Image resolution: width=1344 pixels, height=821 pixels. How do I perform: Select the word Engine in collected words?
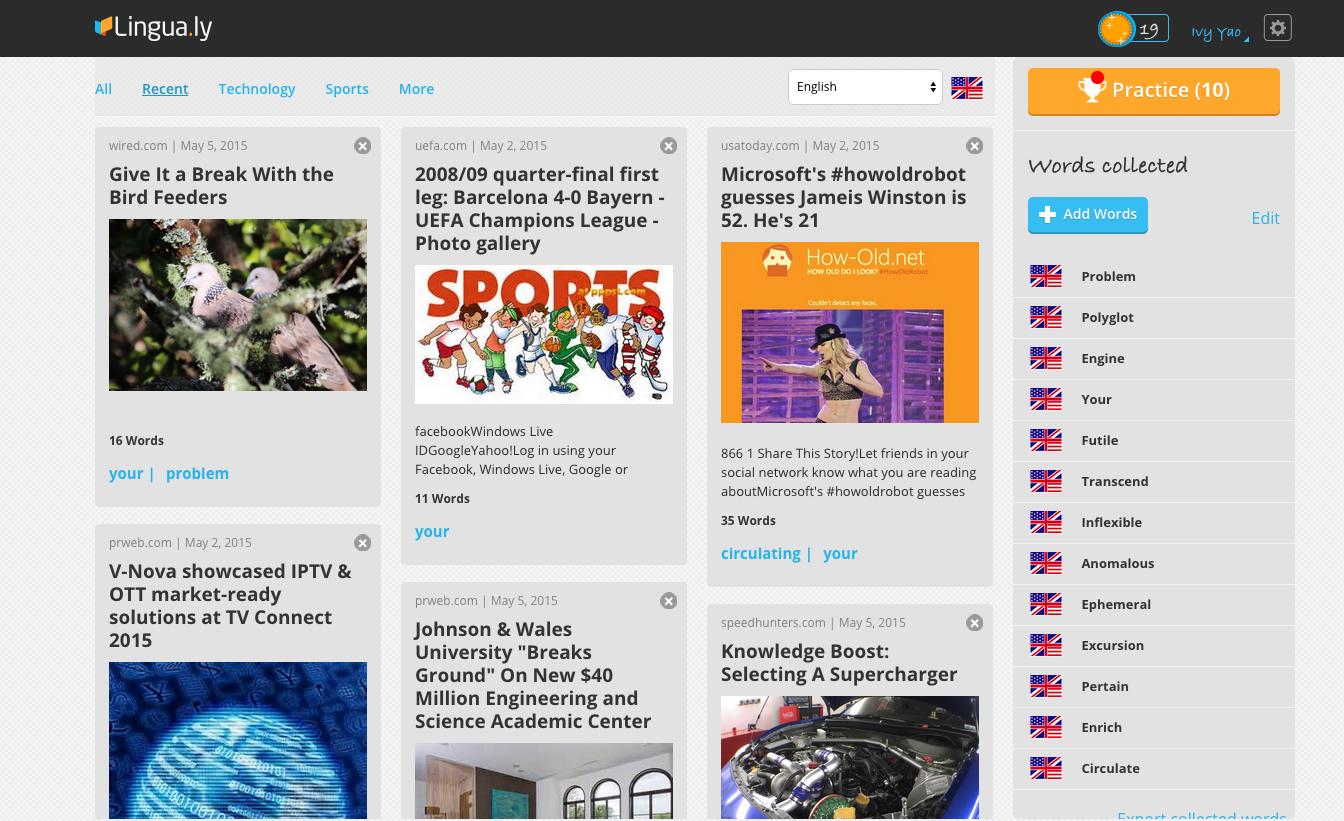click(1102, 358)
